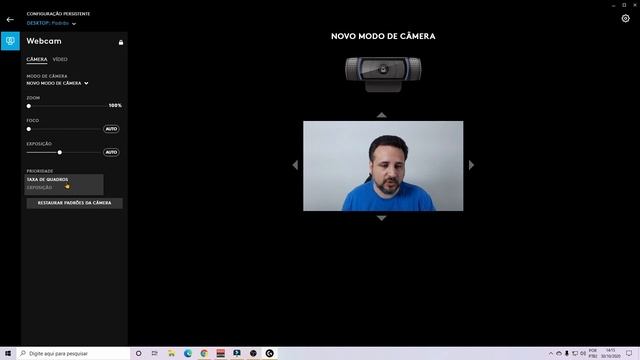Launch Microsoft Edge from taskbar
Viewport: 640px width, 360px height.
pyautogui.click(x=188, y=353)
